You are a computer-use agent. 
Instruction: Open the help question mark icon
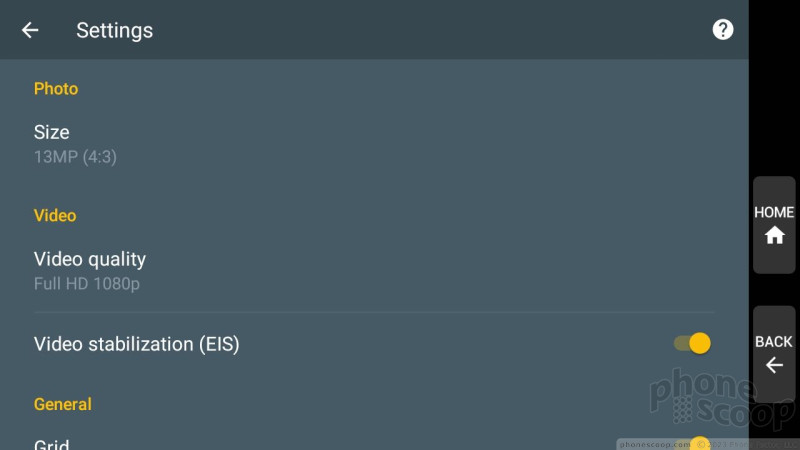tap(722, 30)
